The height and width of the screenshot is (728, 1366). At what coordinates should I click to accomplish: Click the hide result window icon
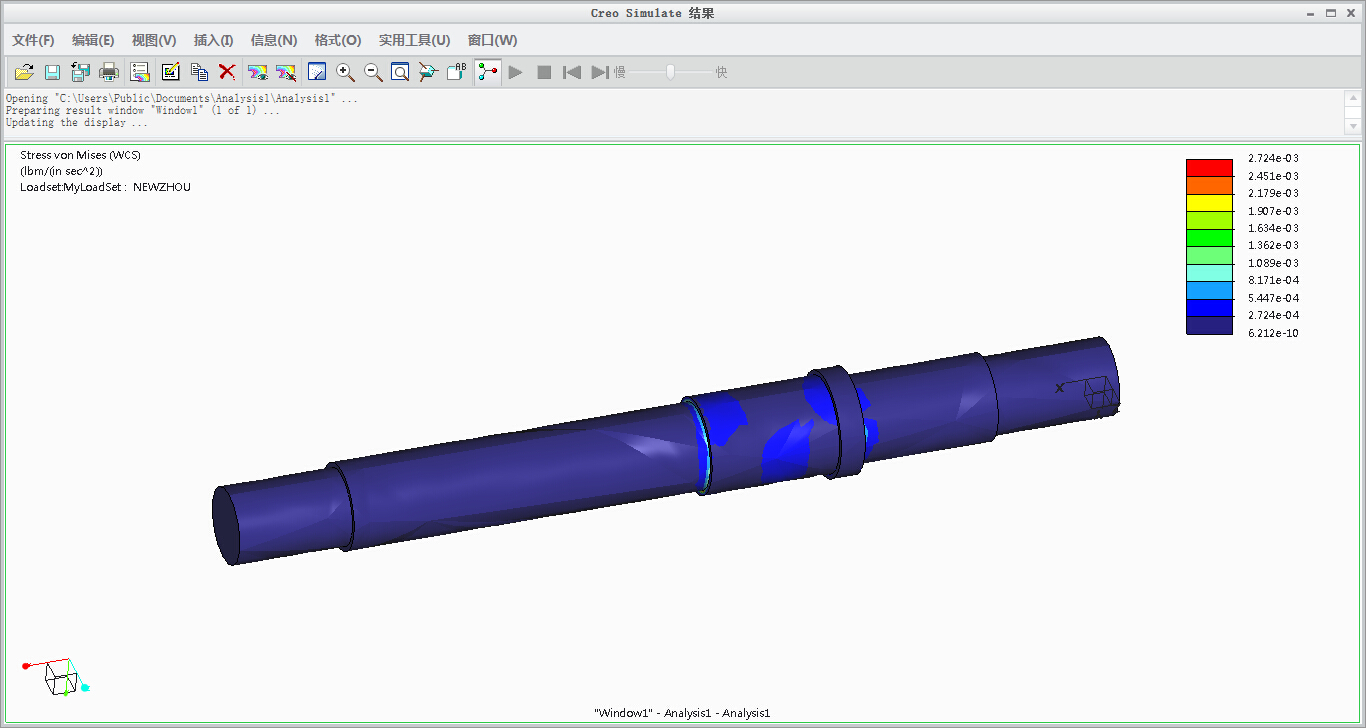point(286,72)
